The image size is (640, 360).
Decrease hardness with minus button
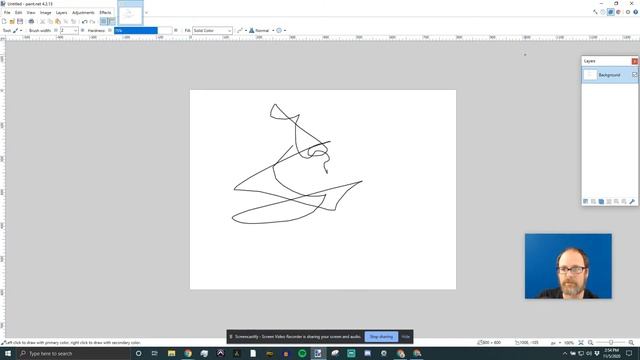pos(110,31)
